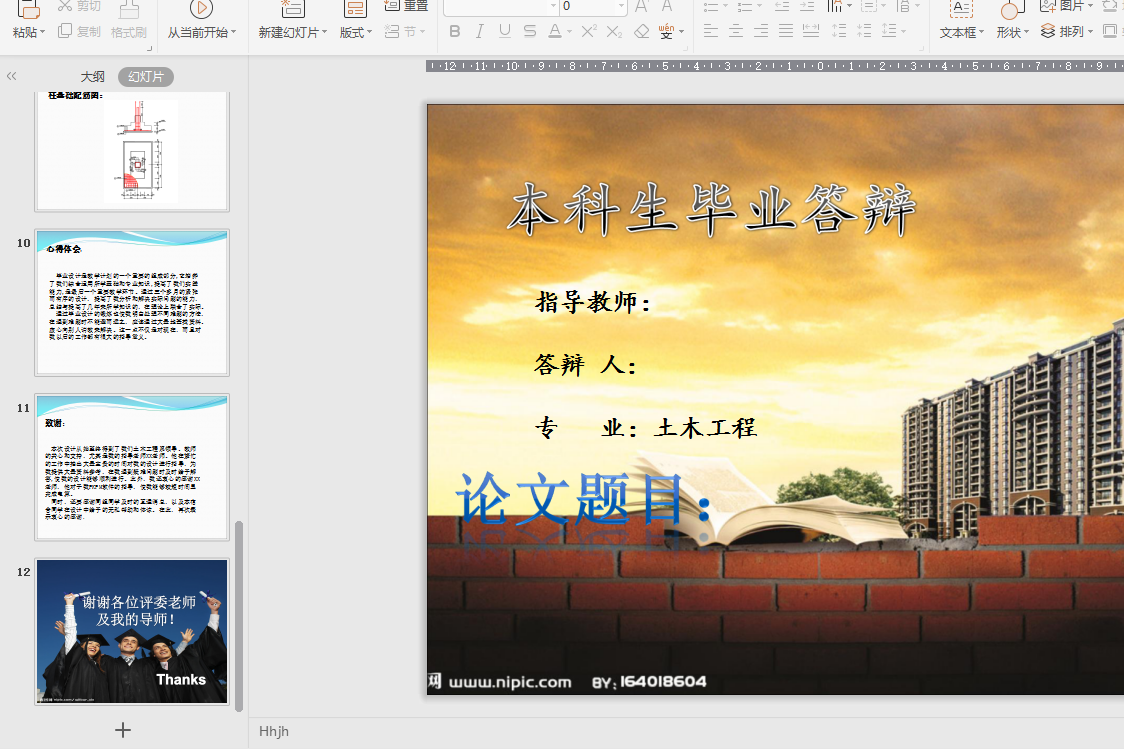Click the Text Box (文本框) icon
The width and height of the screenshot is (1124, 749).
tap(961, 9)
